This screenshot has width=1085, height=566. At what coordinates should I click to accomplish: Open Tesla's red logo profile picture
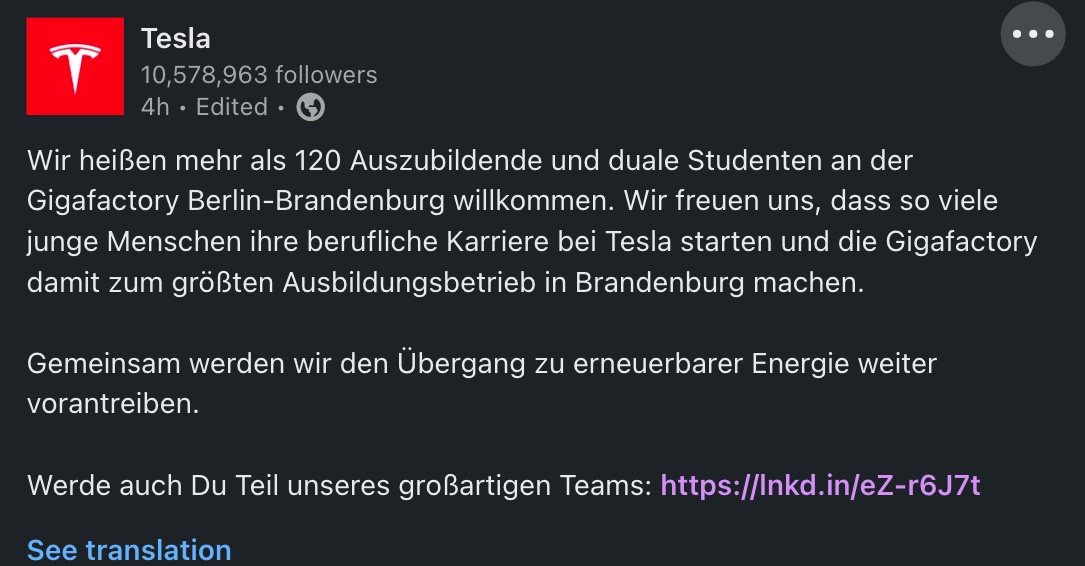pyautogui.click(x=75, y=66)
